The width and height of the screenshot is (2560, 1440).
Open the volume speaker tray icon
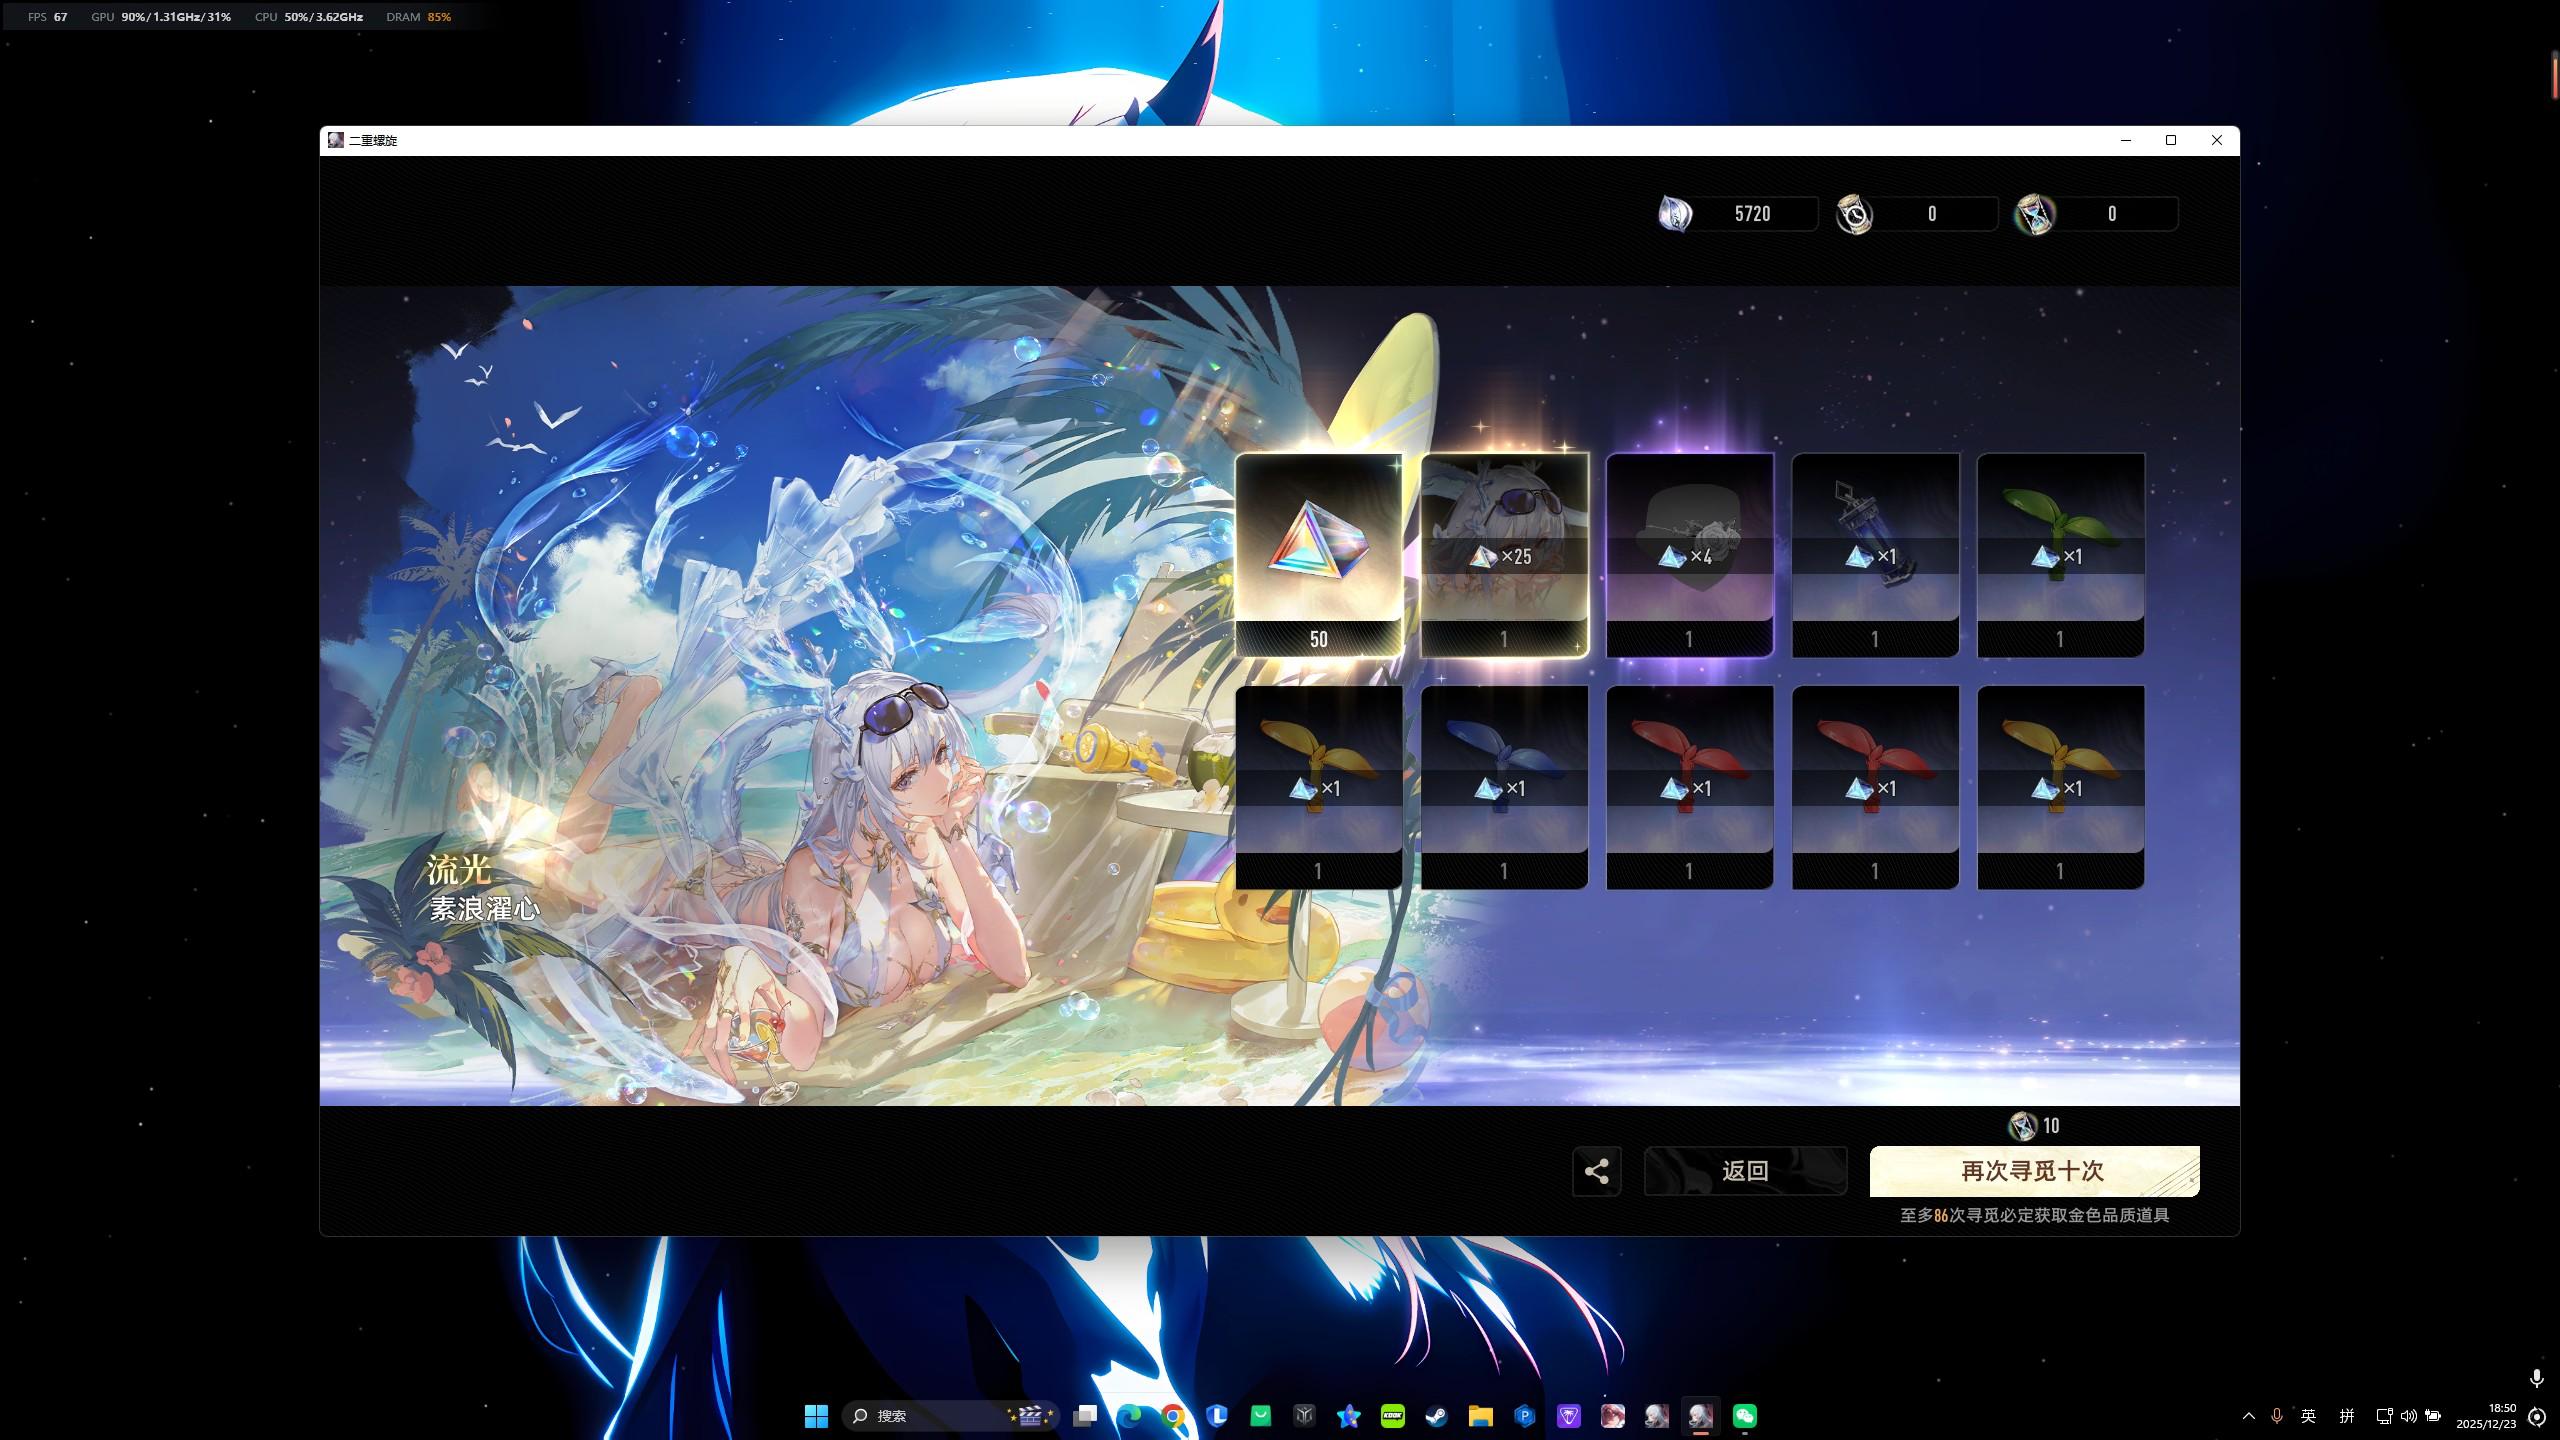point(2409,1416)
